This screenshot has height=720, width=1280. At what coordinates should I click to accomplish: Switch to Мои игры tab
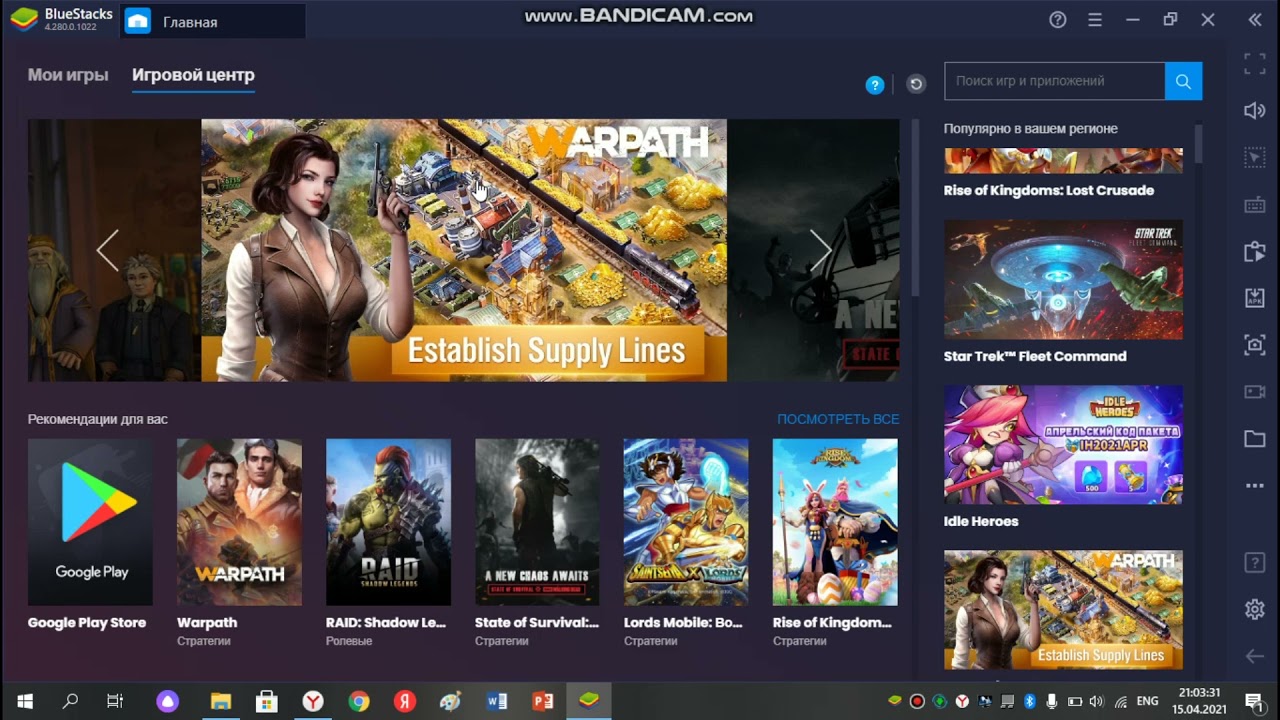[x=68, y=75]
